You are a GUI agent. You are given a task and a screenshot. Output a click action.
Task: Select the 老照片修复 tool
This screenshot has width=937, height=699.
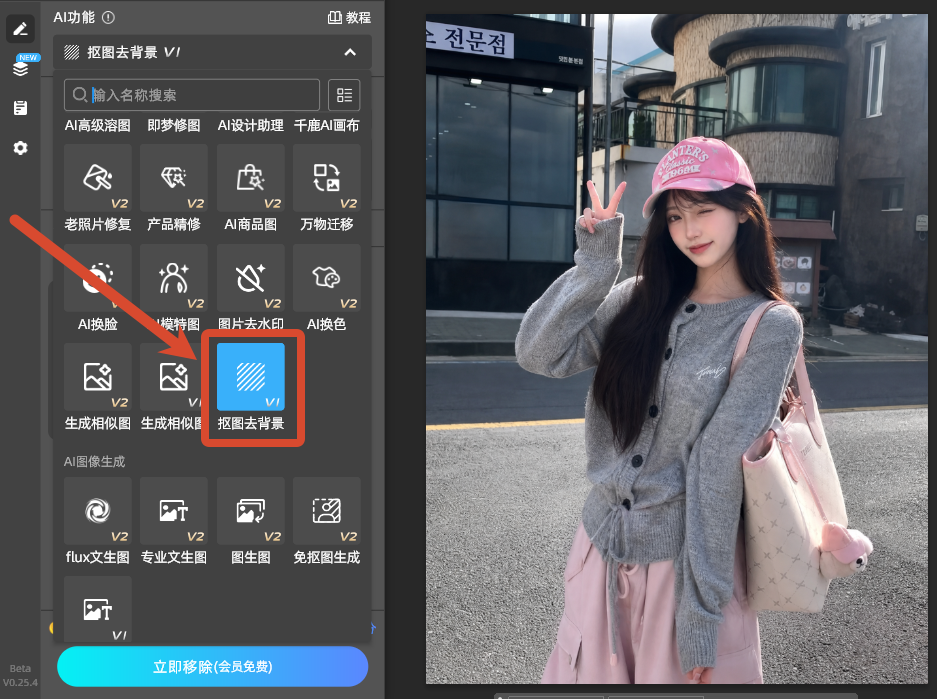tap(98, 189)
